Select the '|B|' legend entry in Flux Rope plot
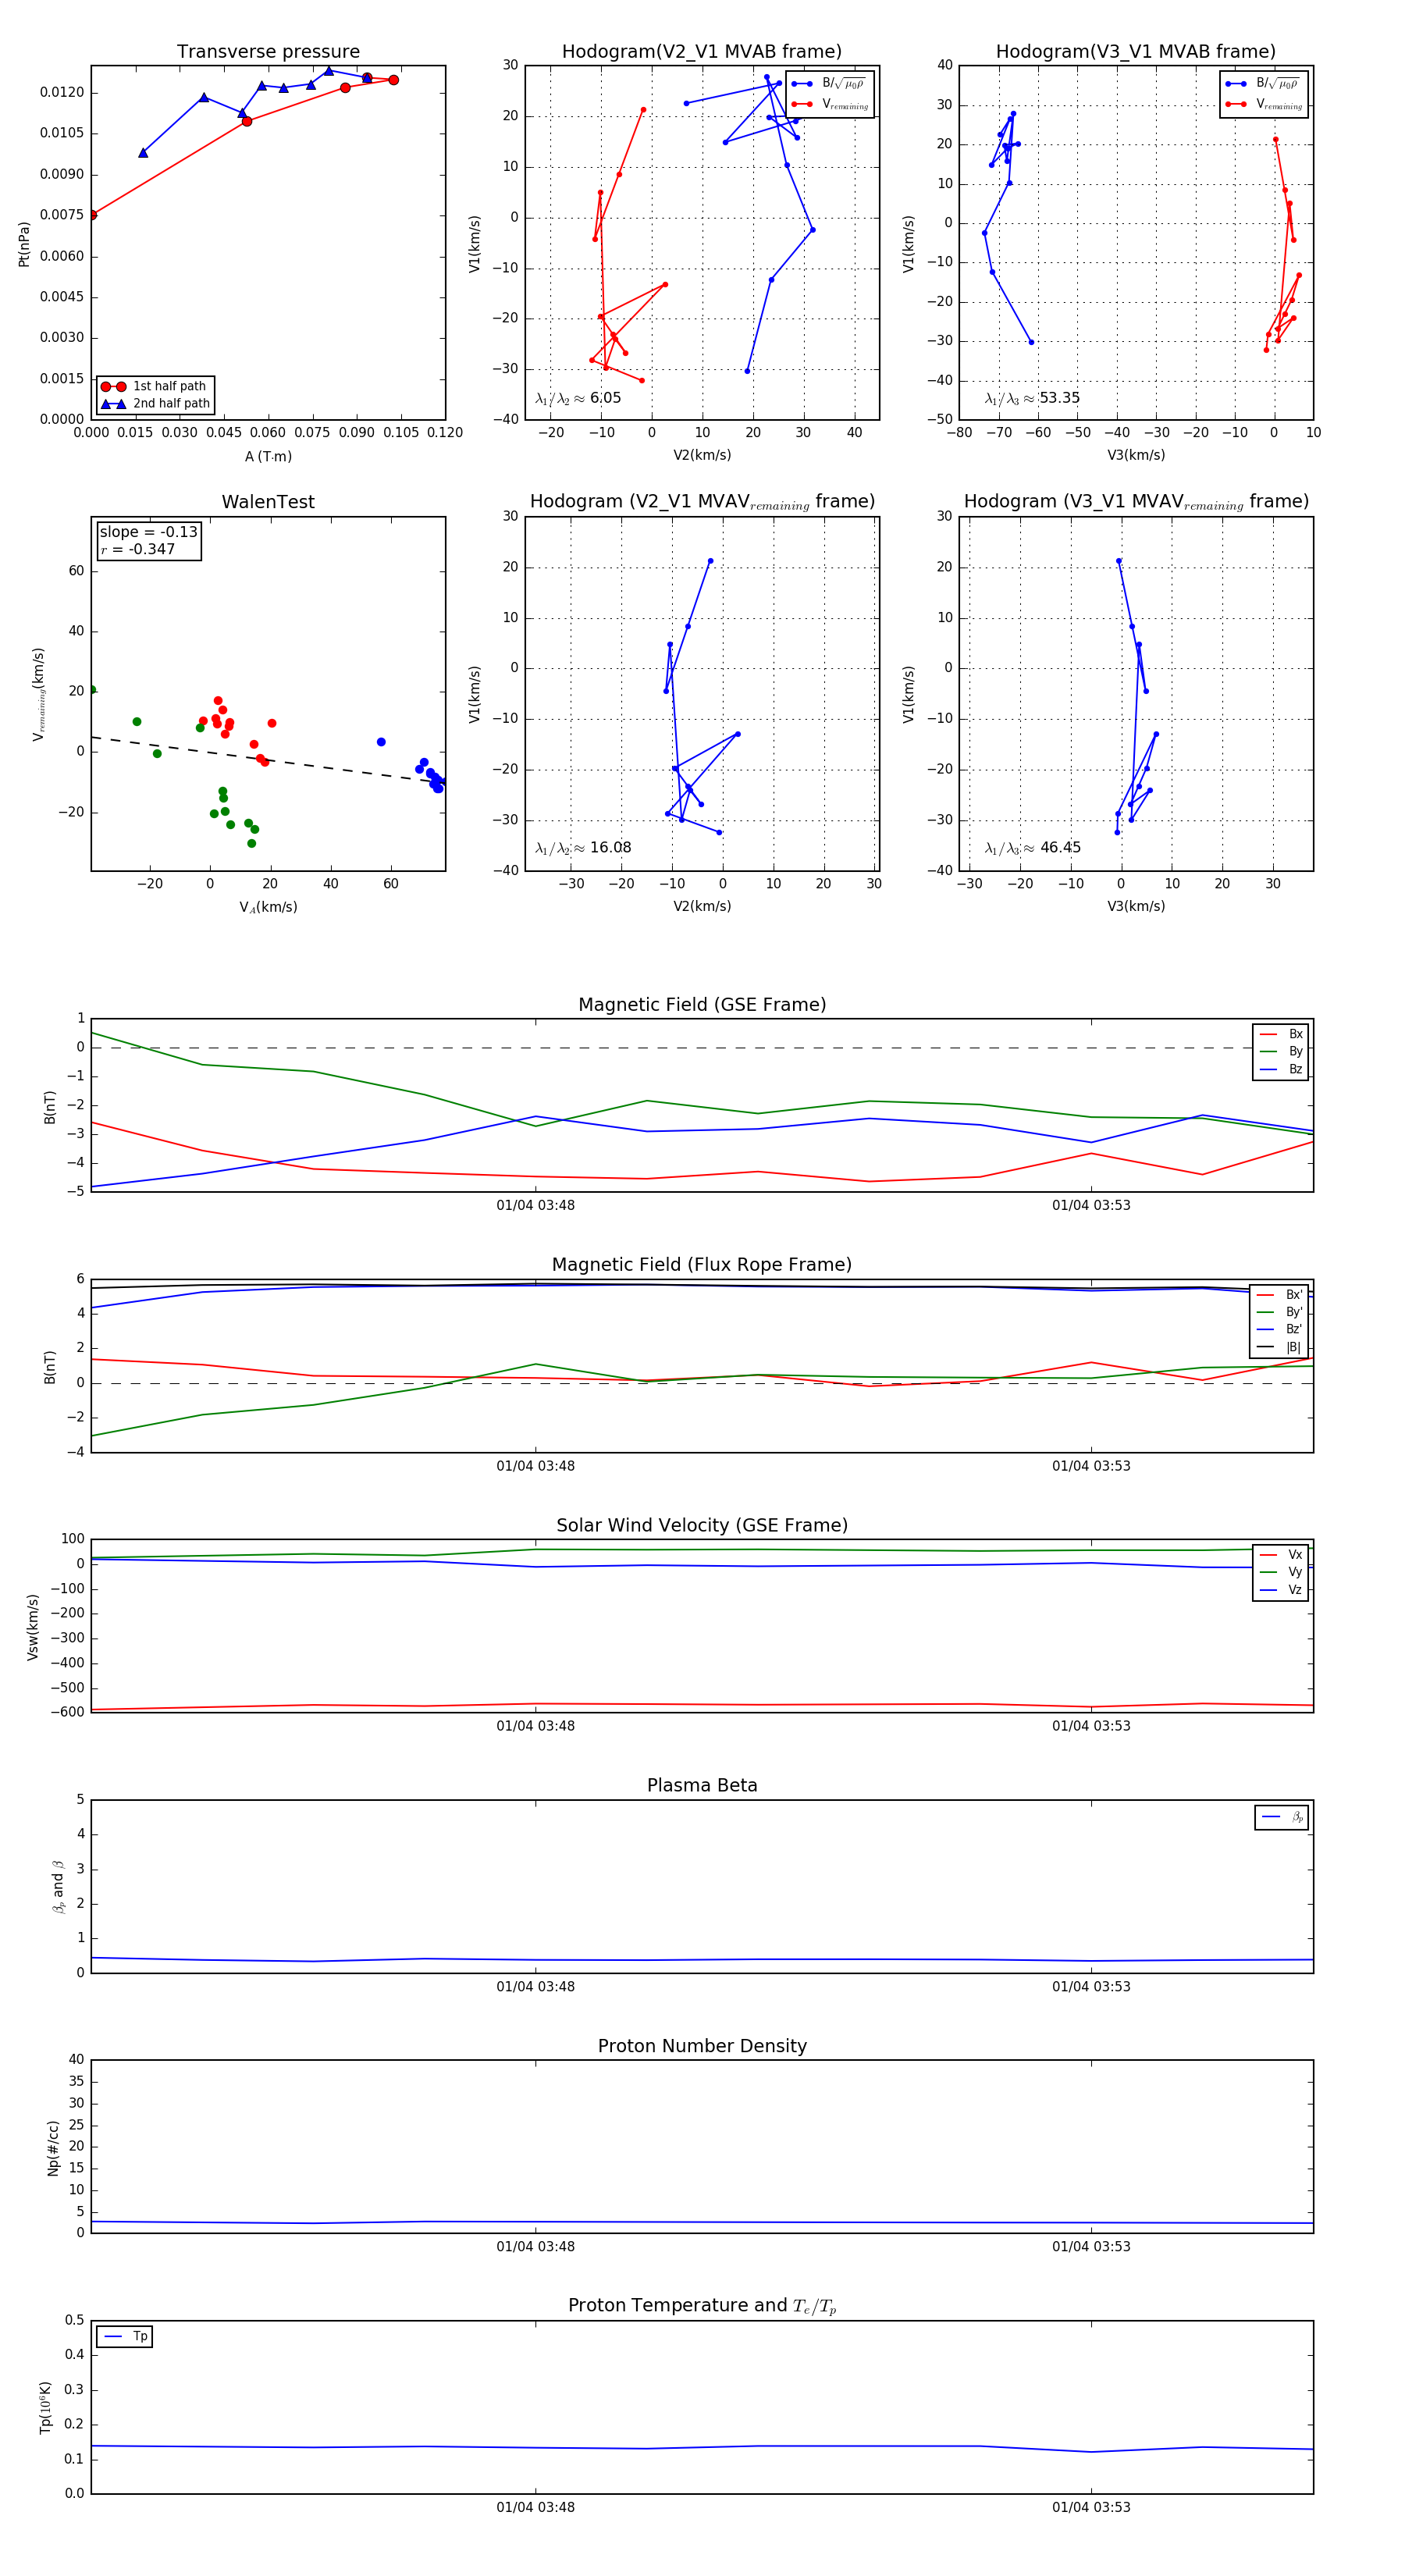The width and height of the screenshot is (1405, 2576). pos(1280,1347)
